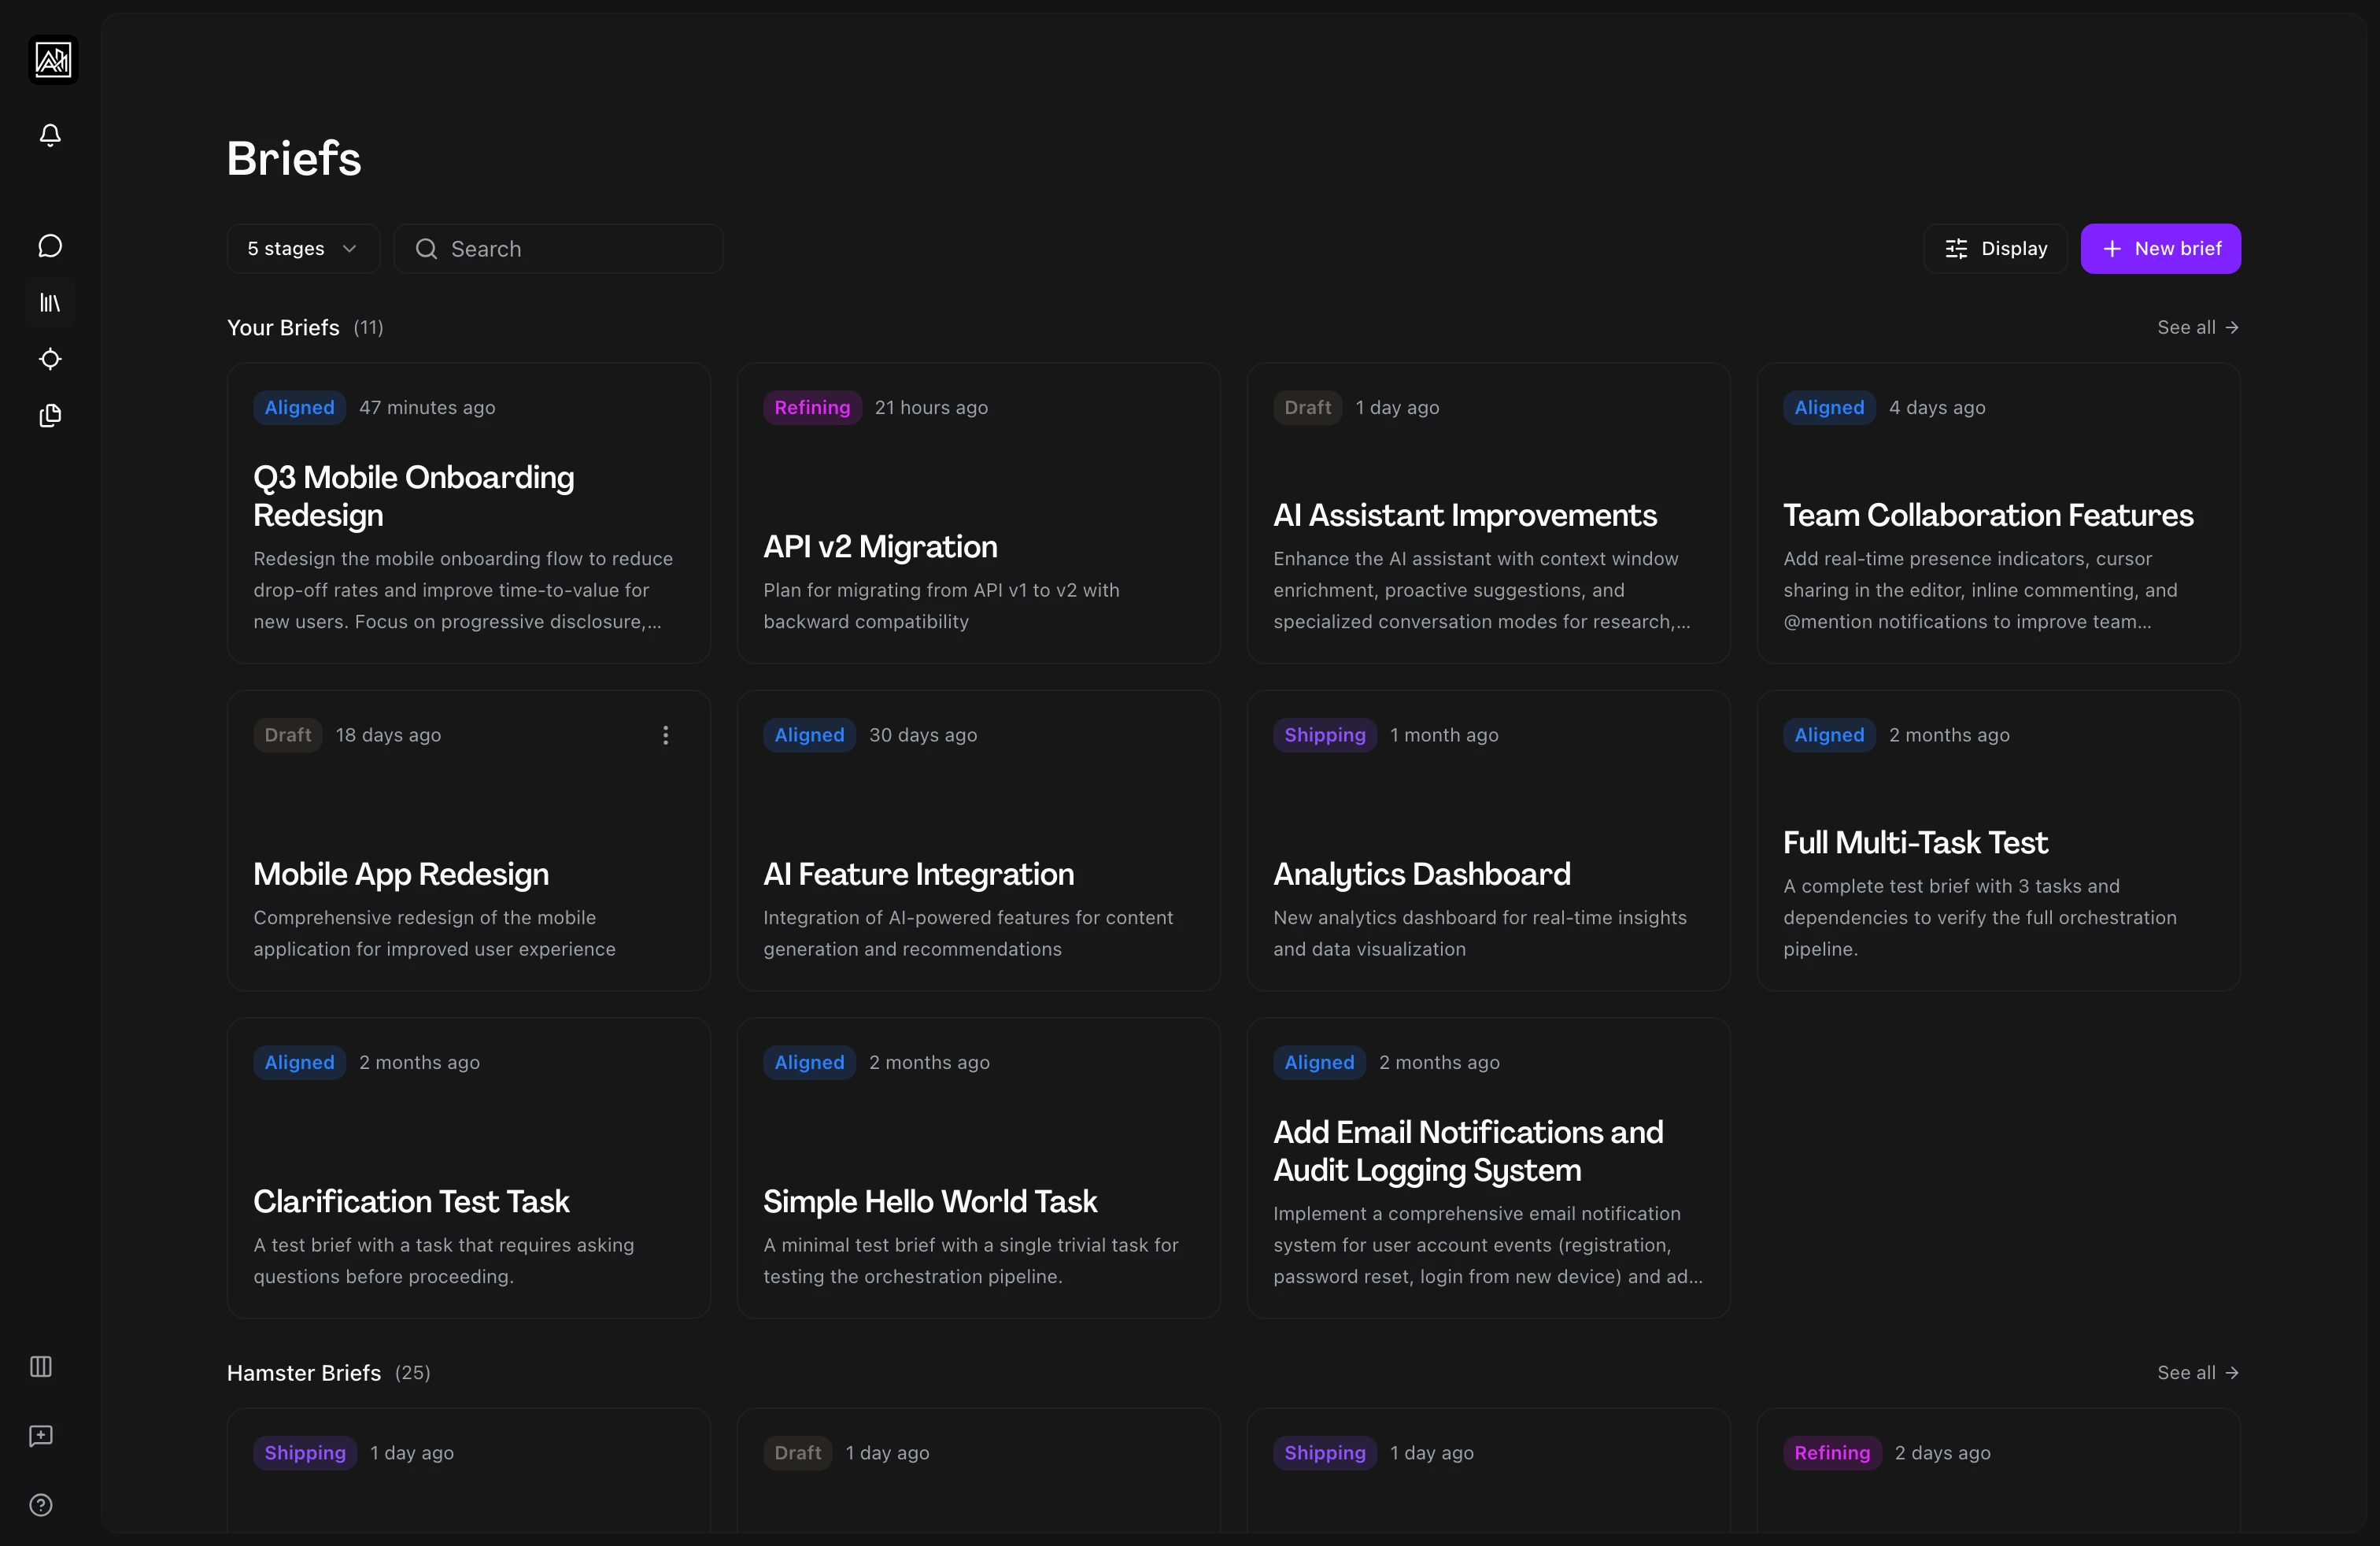Toggle the sidebar panel layout icon

[x=41, y=1366]
